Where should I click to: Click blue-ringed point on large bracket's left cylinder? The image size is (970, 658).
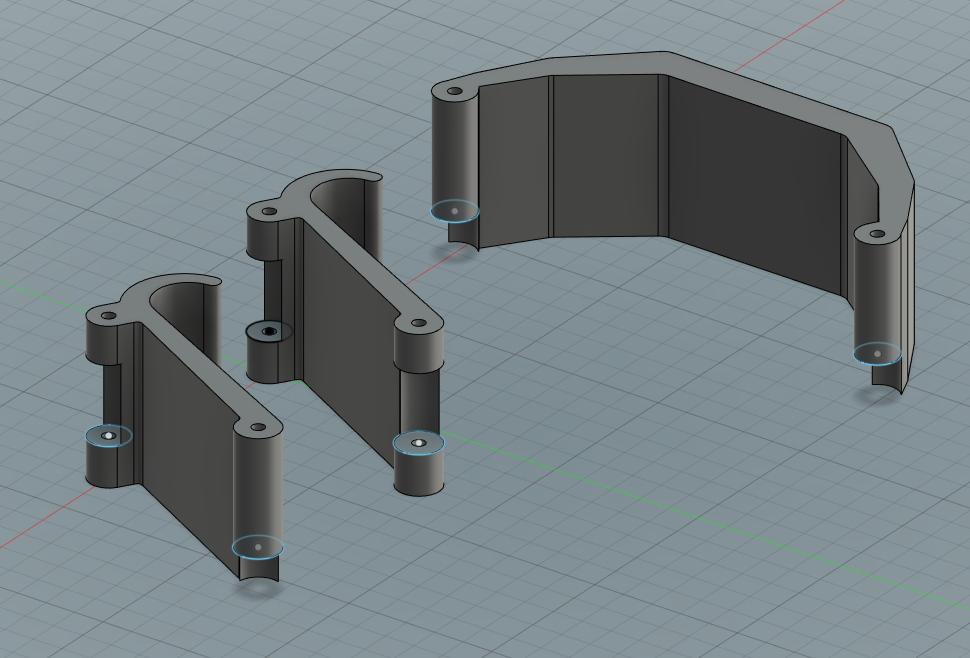[x=455, y=211]
